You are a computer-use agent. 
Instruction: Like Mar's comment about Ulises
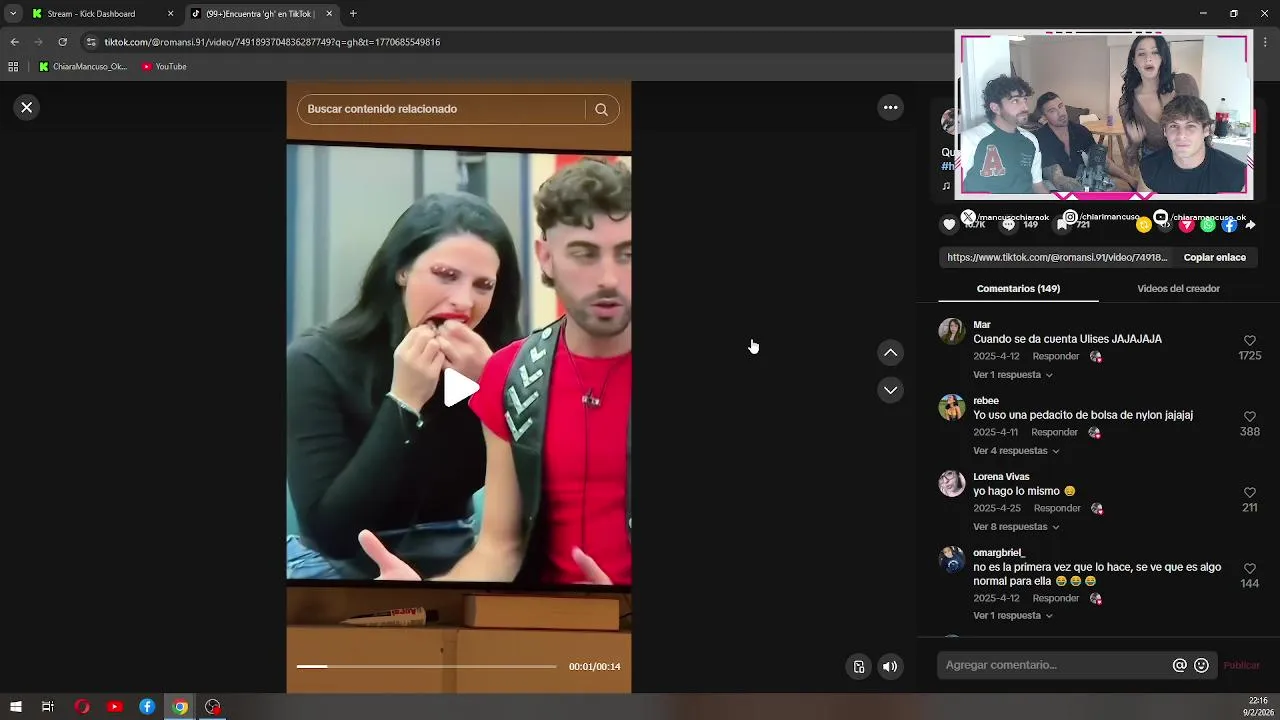pyautogui.click(x=1249, y=341)
